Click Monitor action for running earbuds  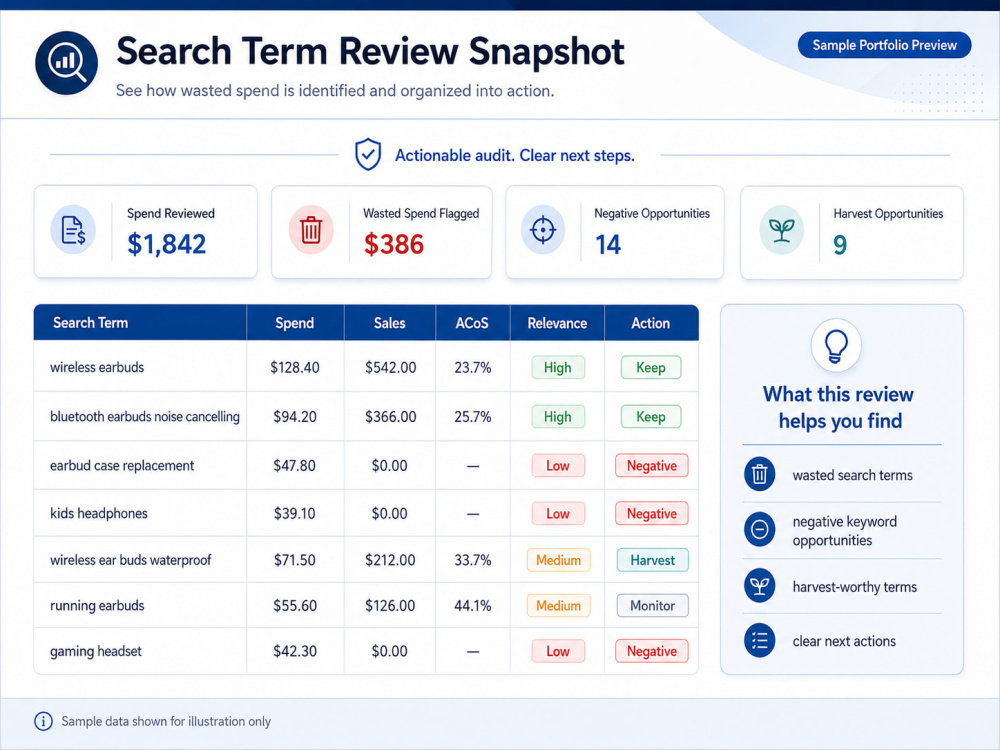coord(652,605)
